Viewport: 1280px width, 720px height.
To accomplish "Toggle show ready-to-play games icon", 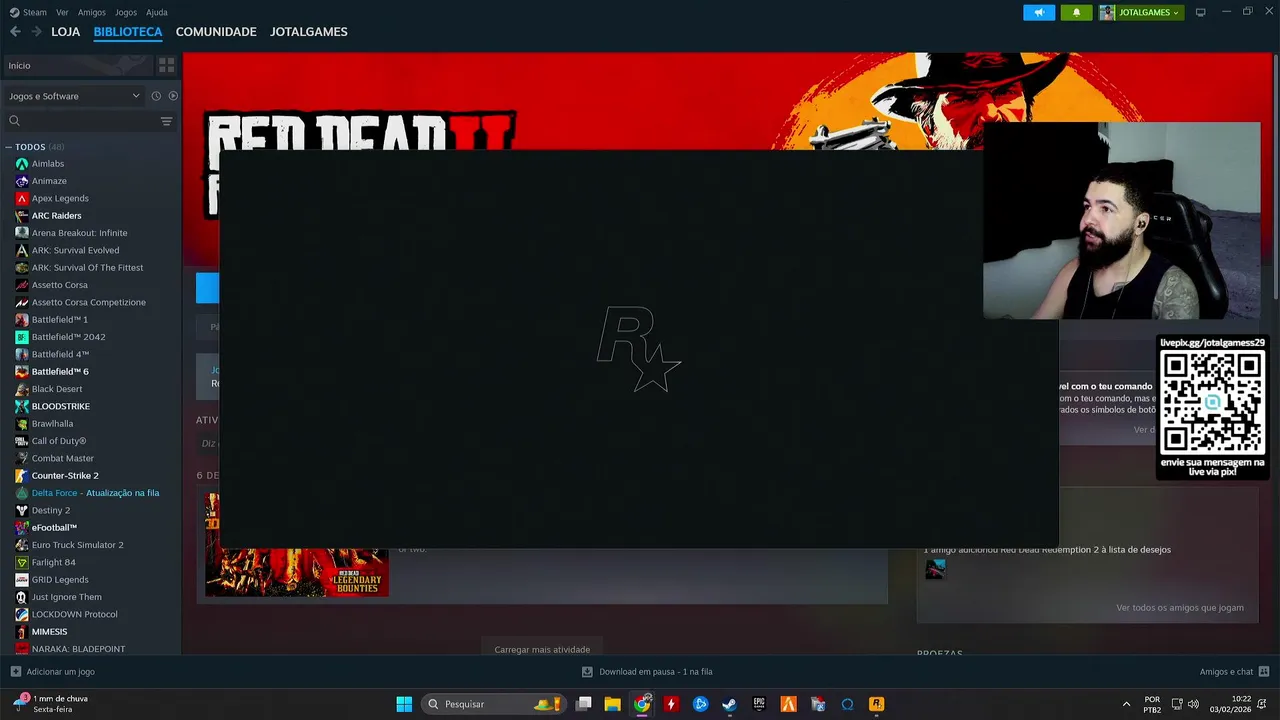I will click(x=173, y=96).
